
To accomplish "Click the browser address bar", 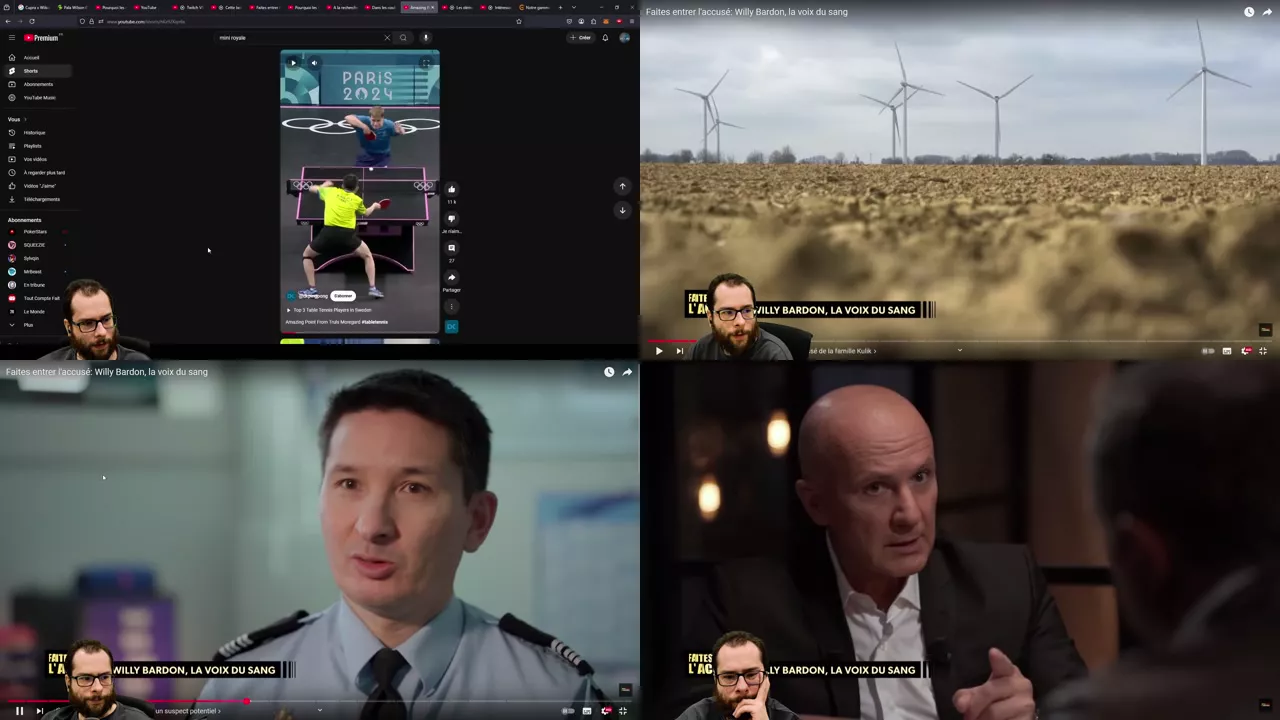I will pyautogui.click(x=300, y=21).
